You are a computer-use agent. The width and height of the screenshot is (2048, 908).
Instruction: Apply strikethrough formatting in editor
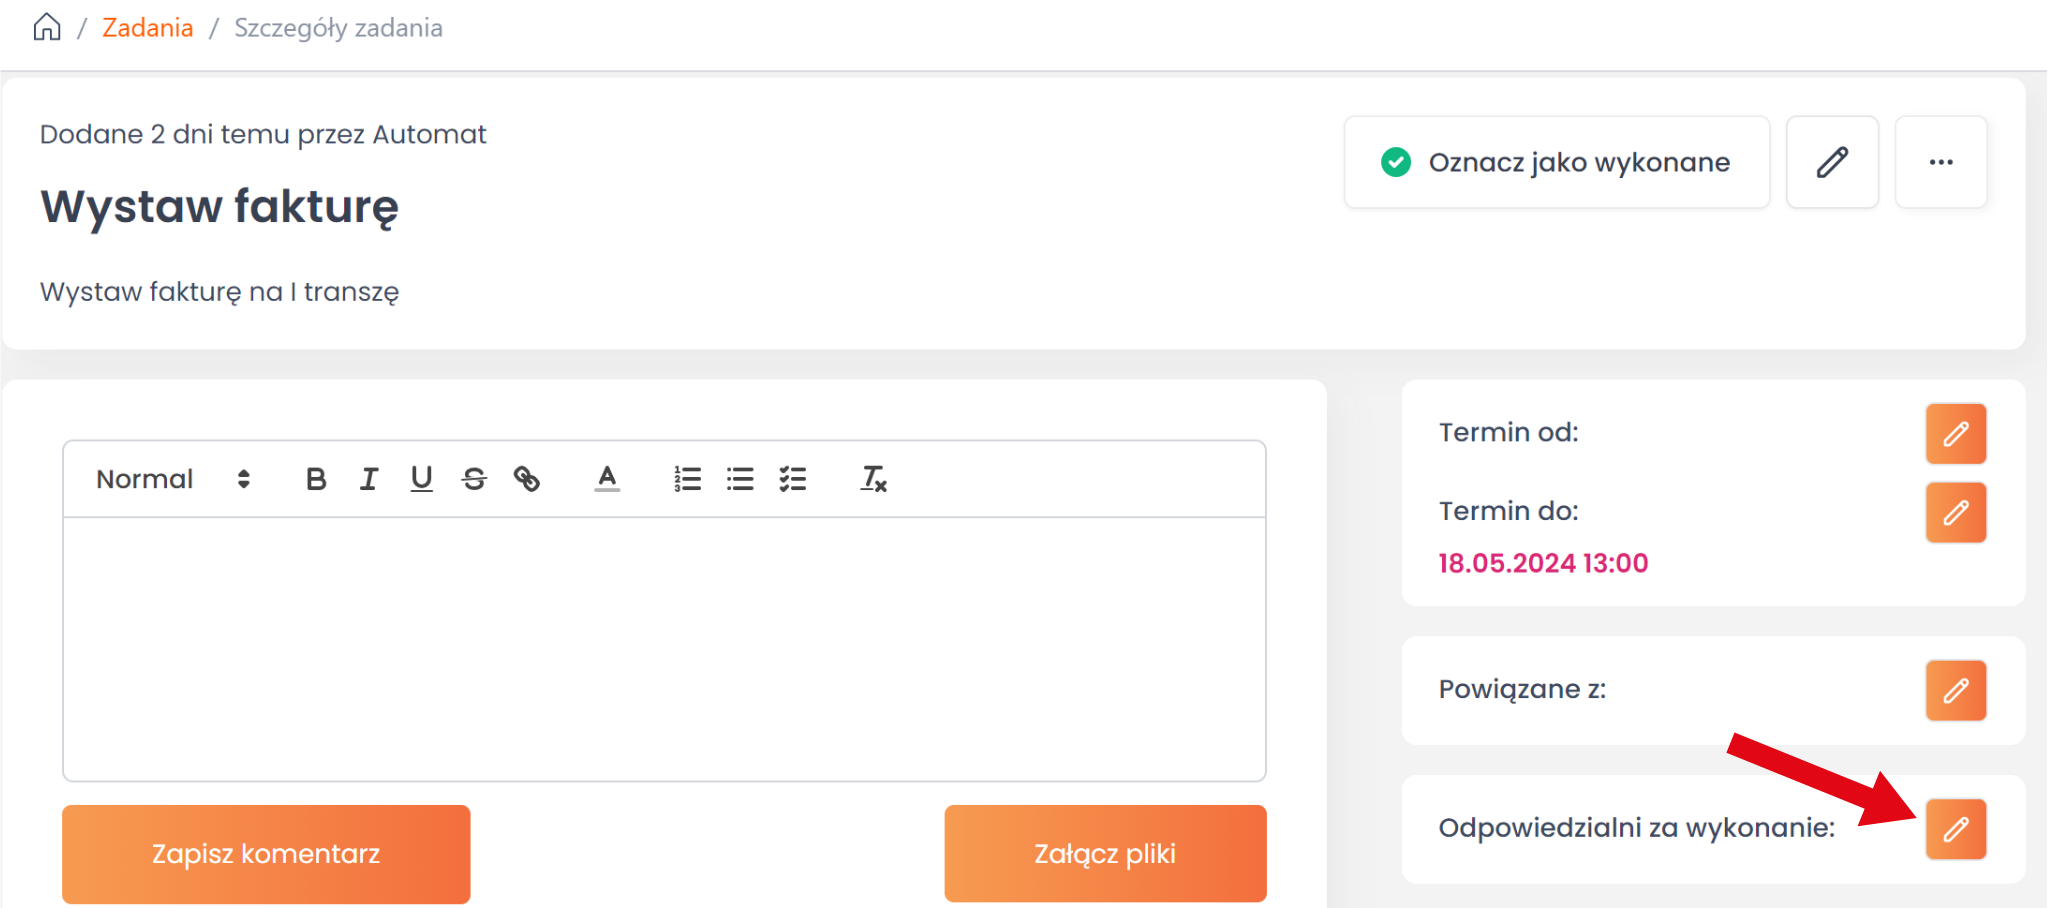point(474,480)
